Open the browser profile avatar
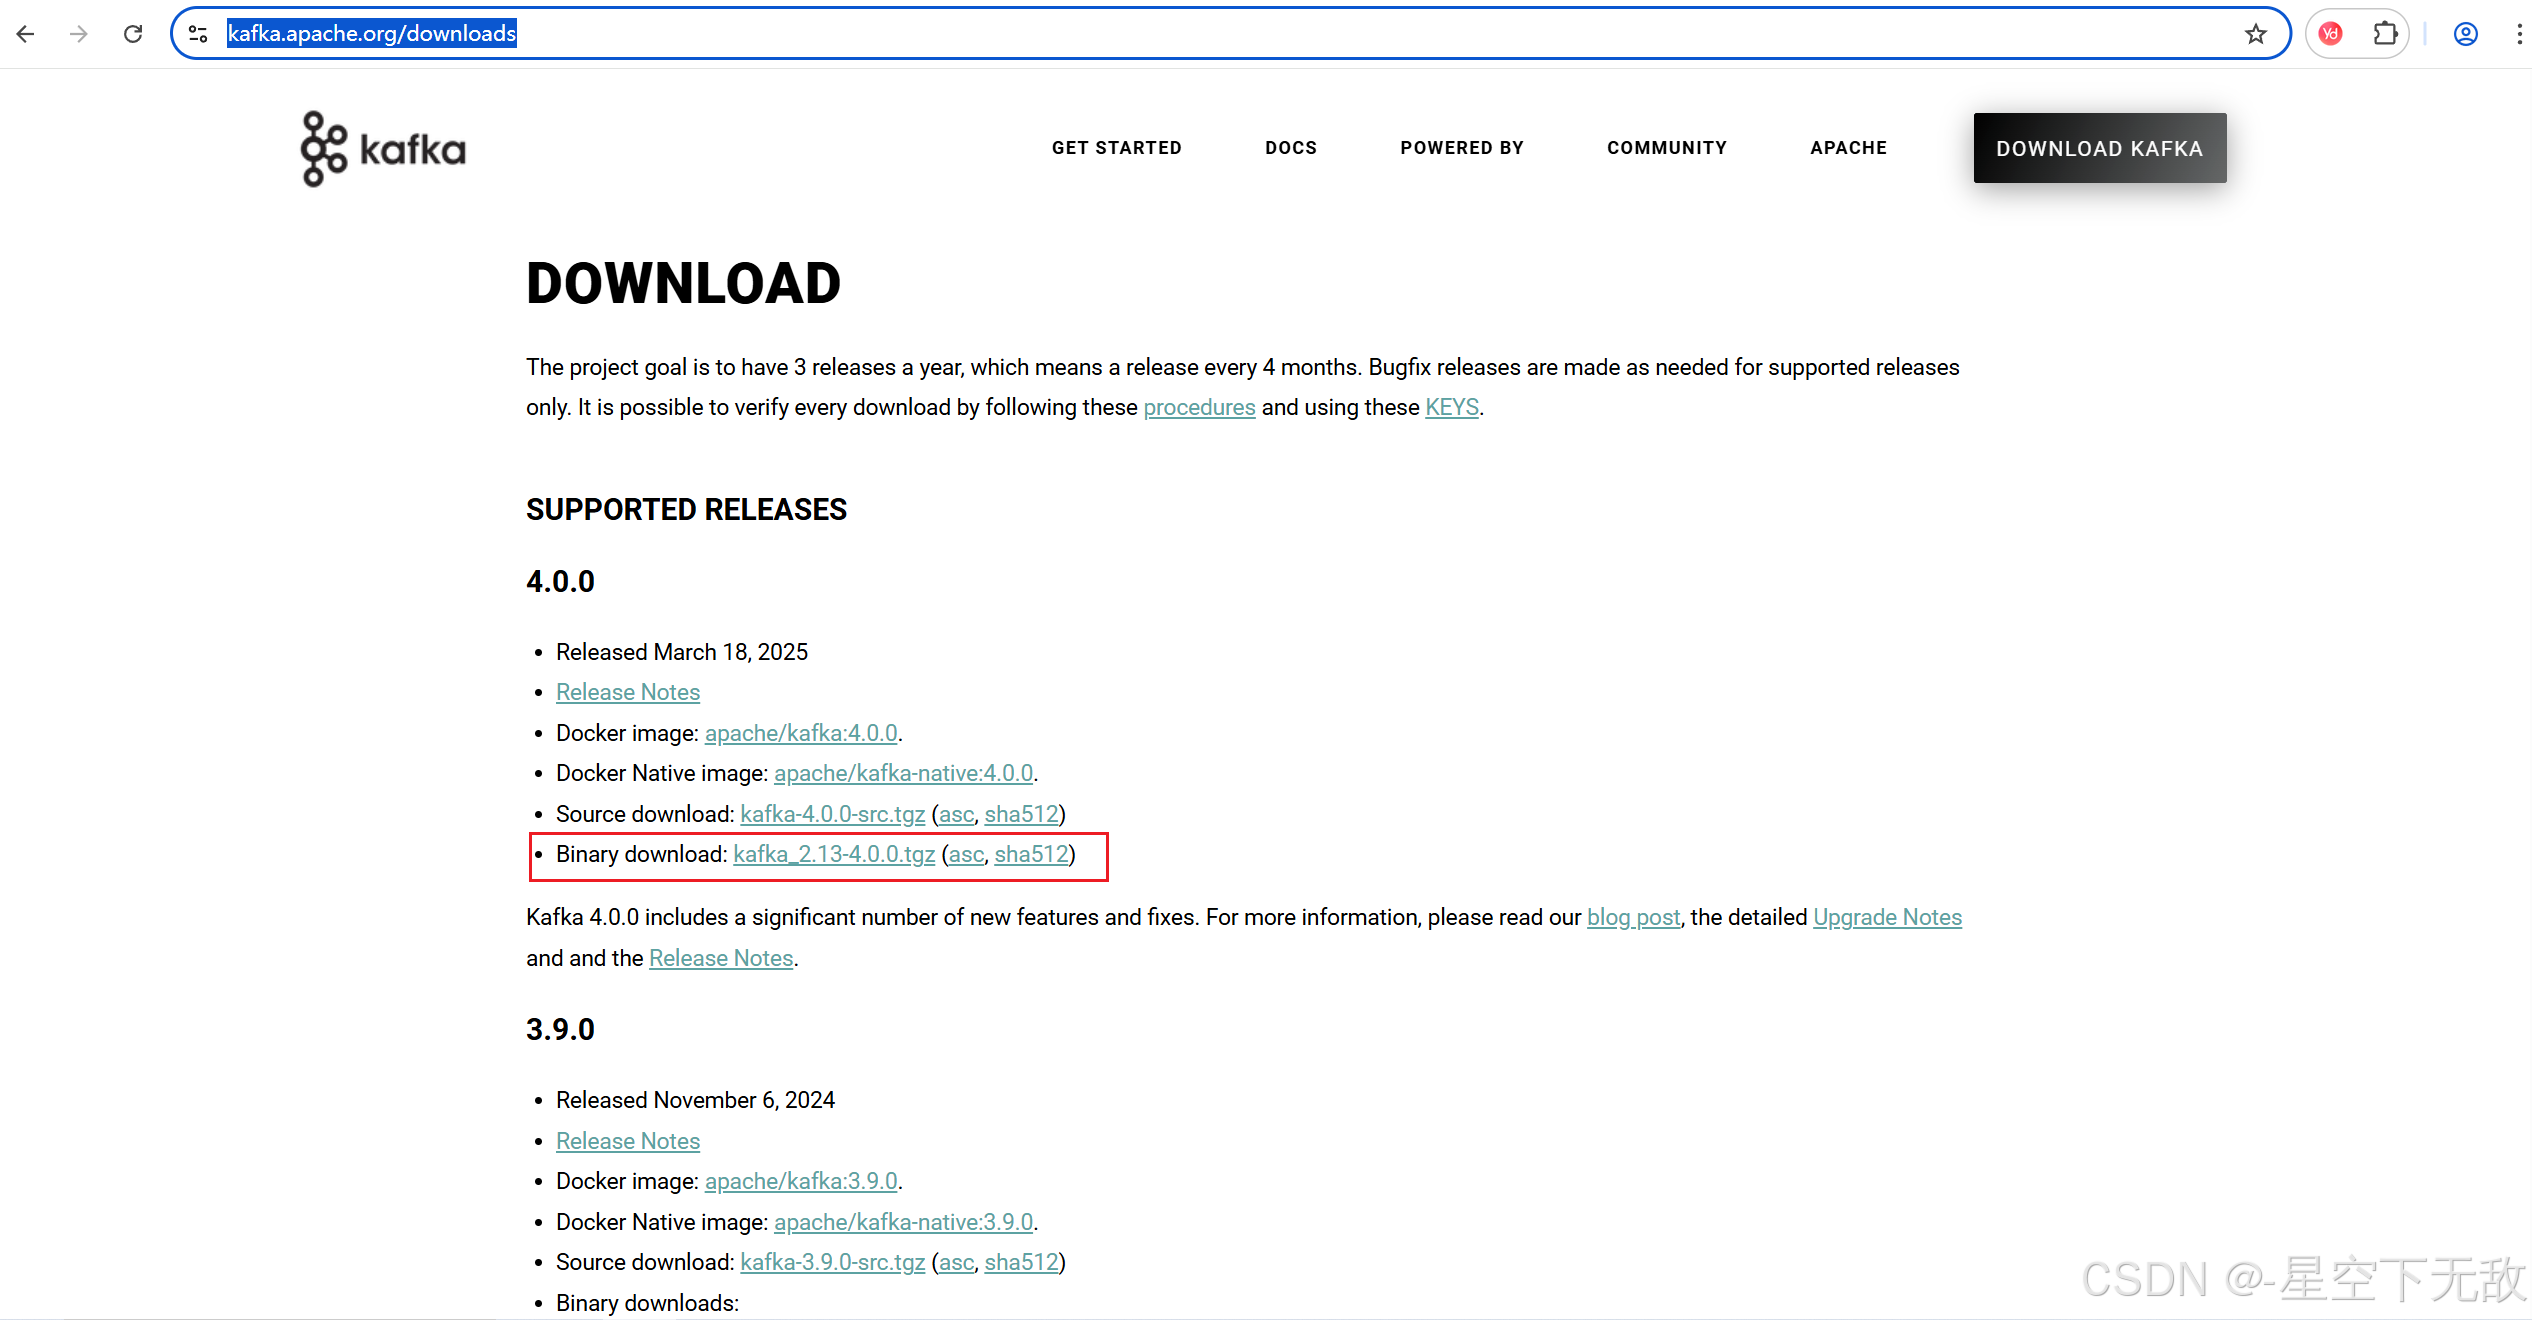Viewport: 2532px width, 1320px height. coord(2465,33)
